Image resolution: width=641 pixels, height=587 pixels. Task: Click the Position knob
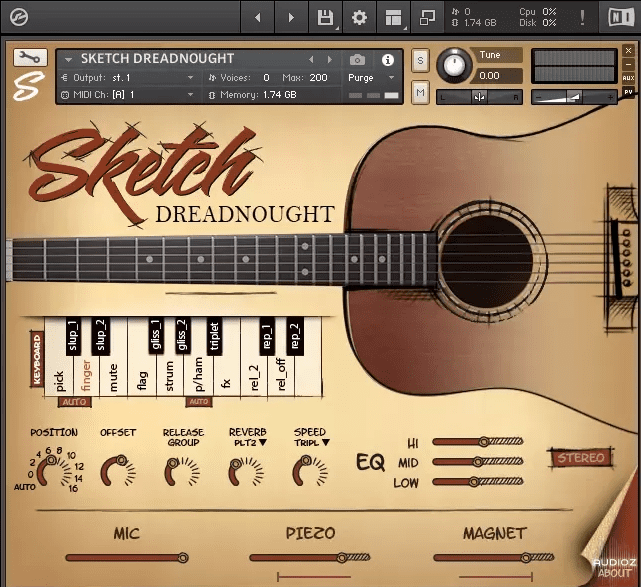click(54, 470)
